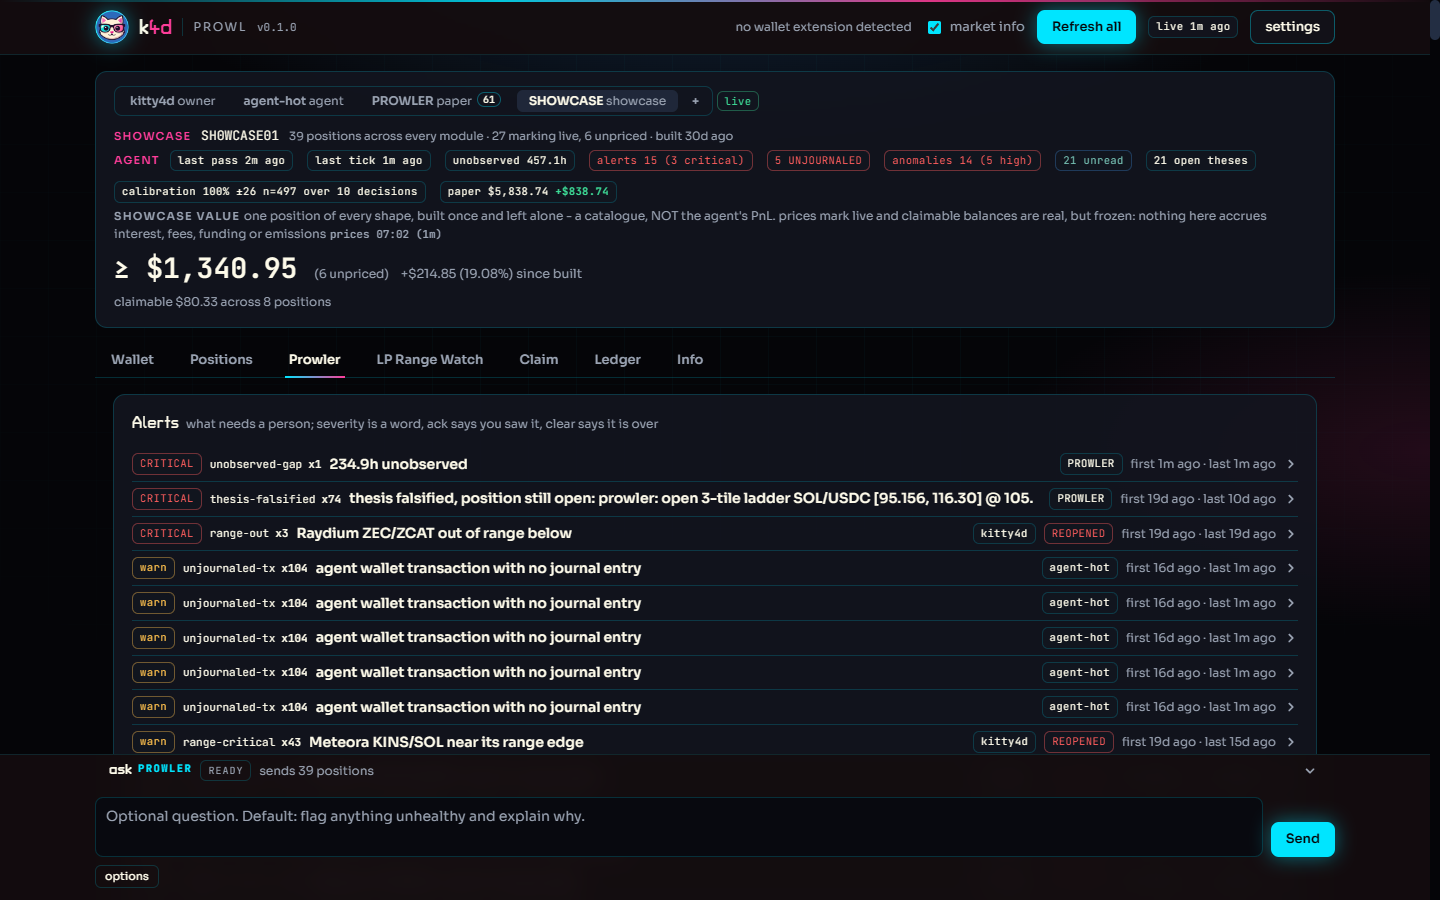Click 'claimable $80.33 across 8 positions' text
The height and width of the screenshot is (900, 1440).
coord(222,302)
